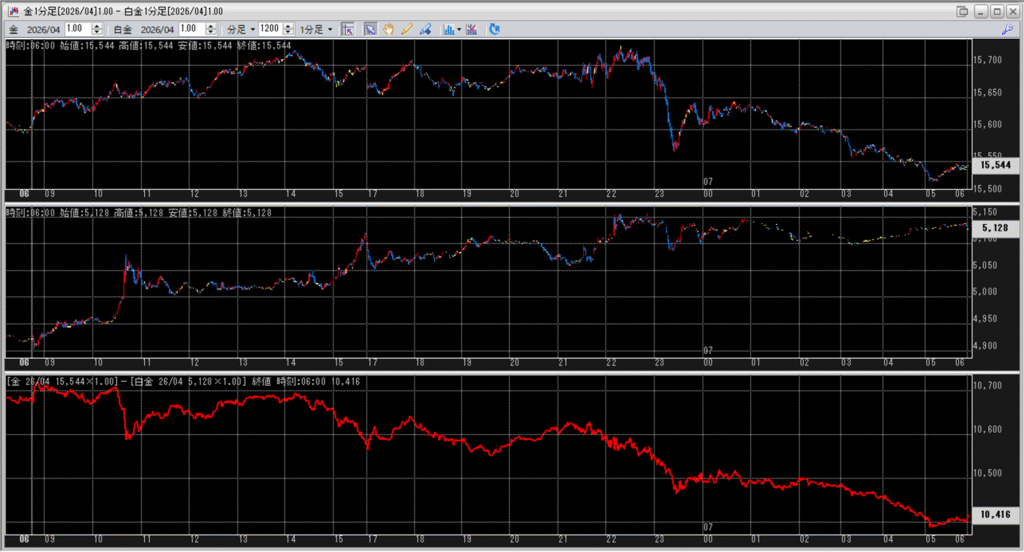Adjust the 1200 bar count spinner
The height and width of the screenshot is (552, 1024).
(x=287, y=29)
